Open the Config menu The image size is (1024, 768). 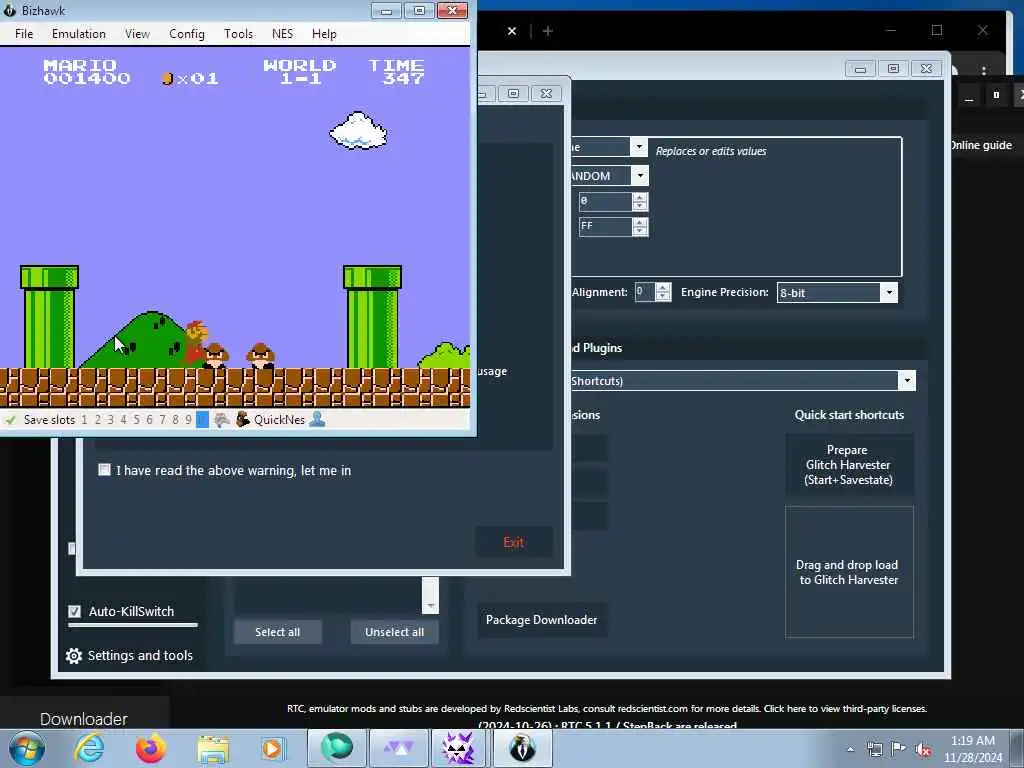coord(187,33)
